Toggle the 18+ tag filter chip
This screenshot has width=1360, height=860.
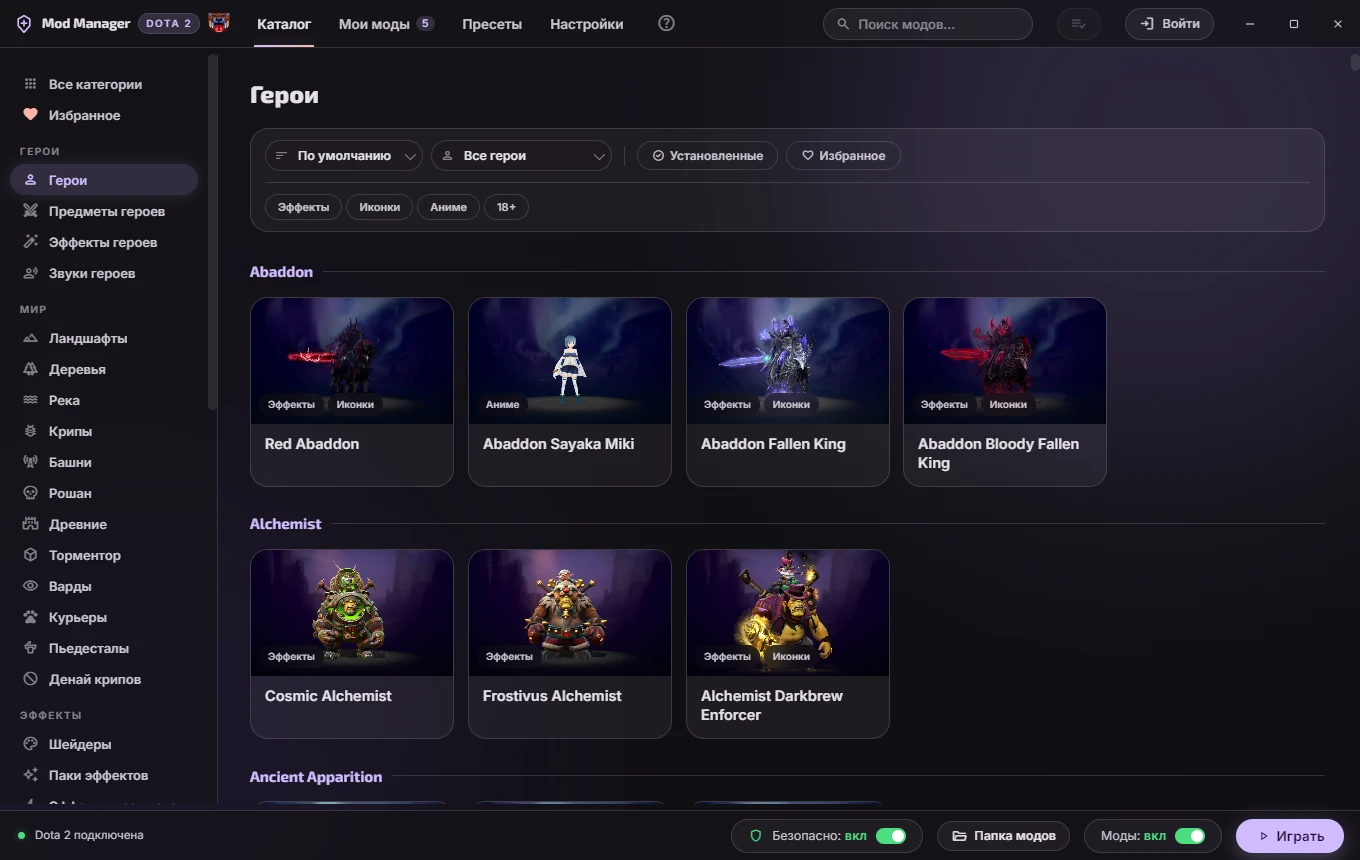506,207
